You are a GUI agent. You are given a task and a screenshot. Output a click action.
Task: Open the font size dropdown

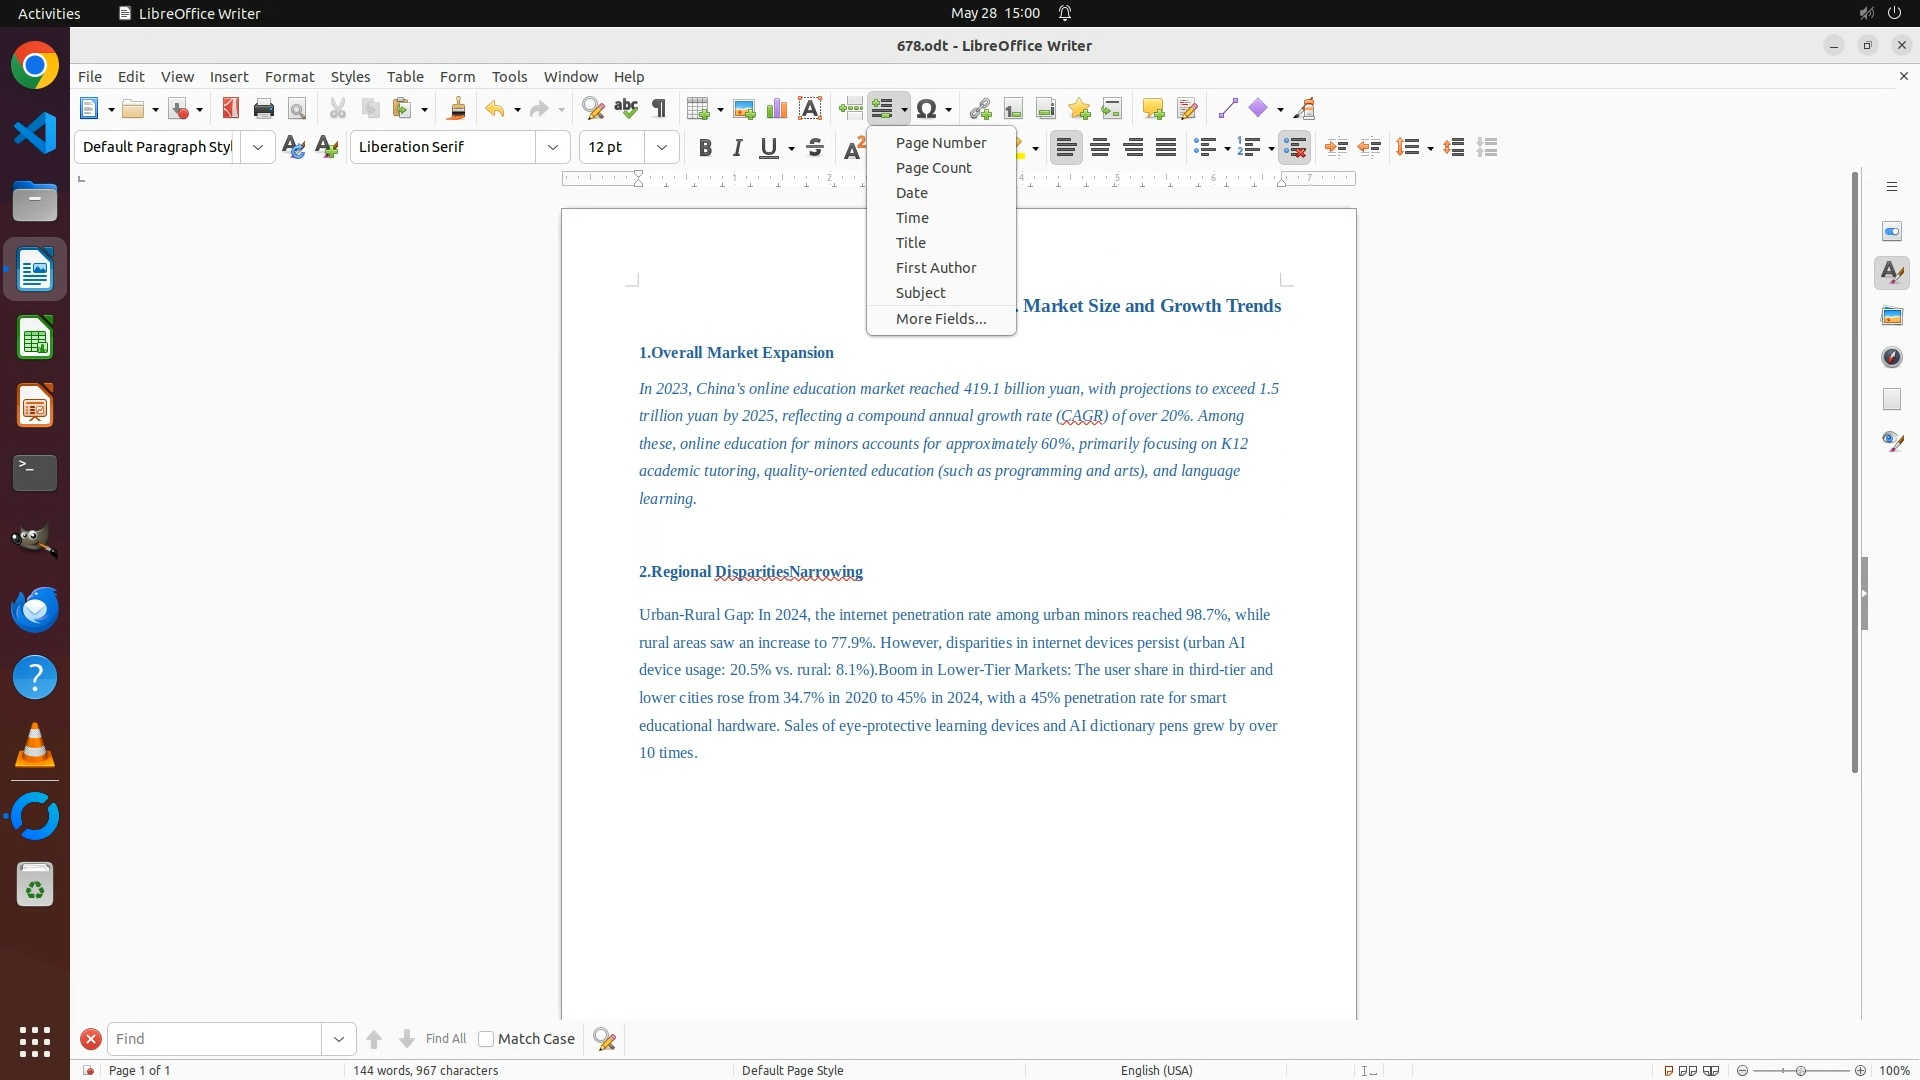(x=662, y=147)
